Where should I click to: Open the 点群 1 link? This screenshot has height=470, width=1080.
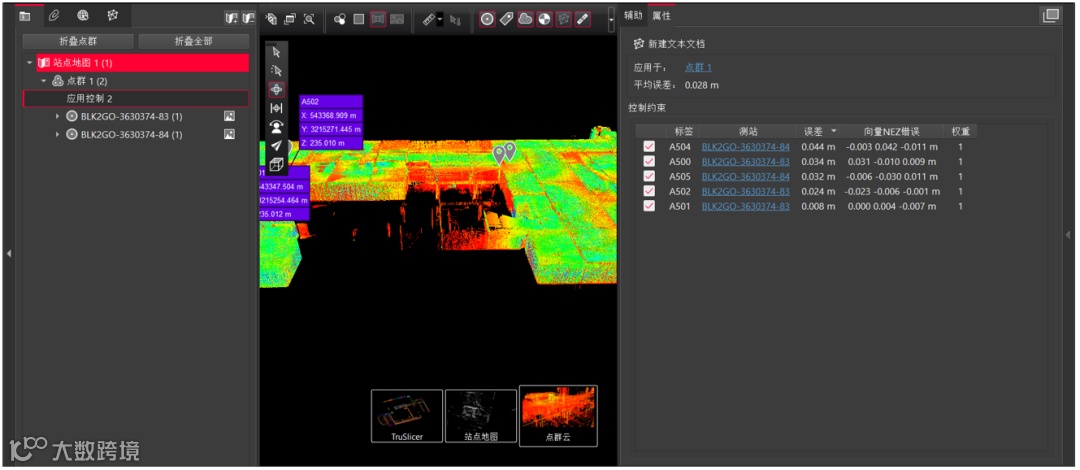698,68
